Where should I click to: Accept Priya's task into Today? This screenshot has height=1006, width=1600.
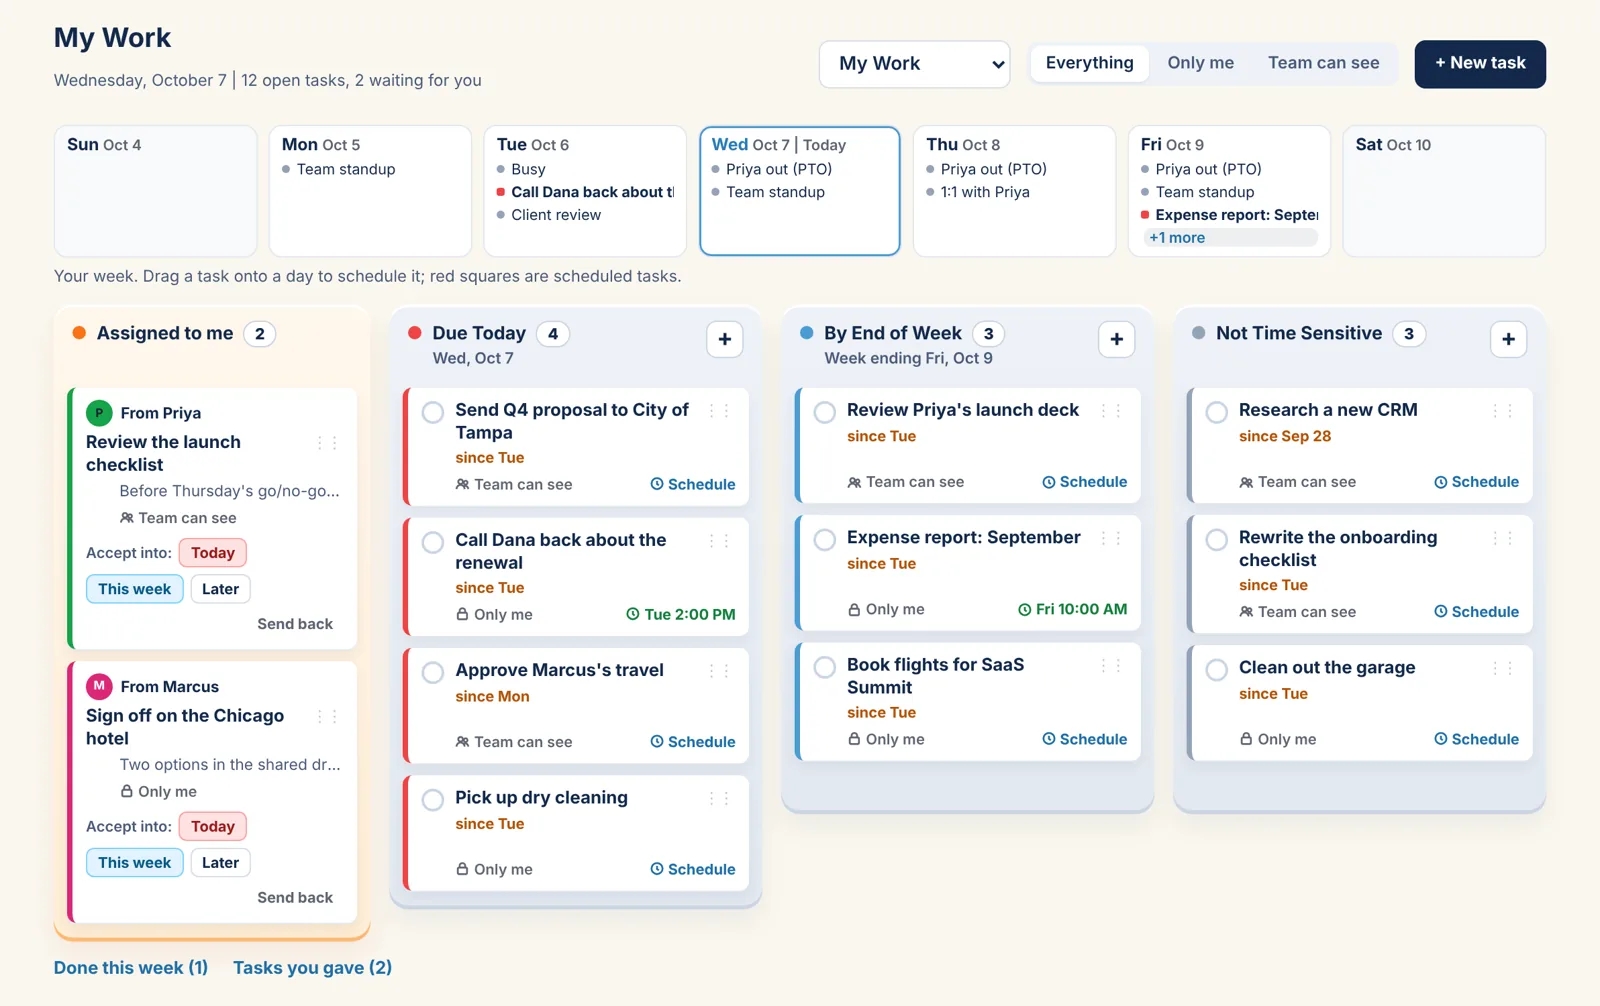tap(213, 553)
